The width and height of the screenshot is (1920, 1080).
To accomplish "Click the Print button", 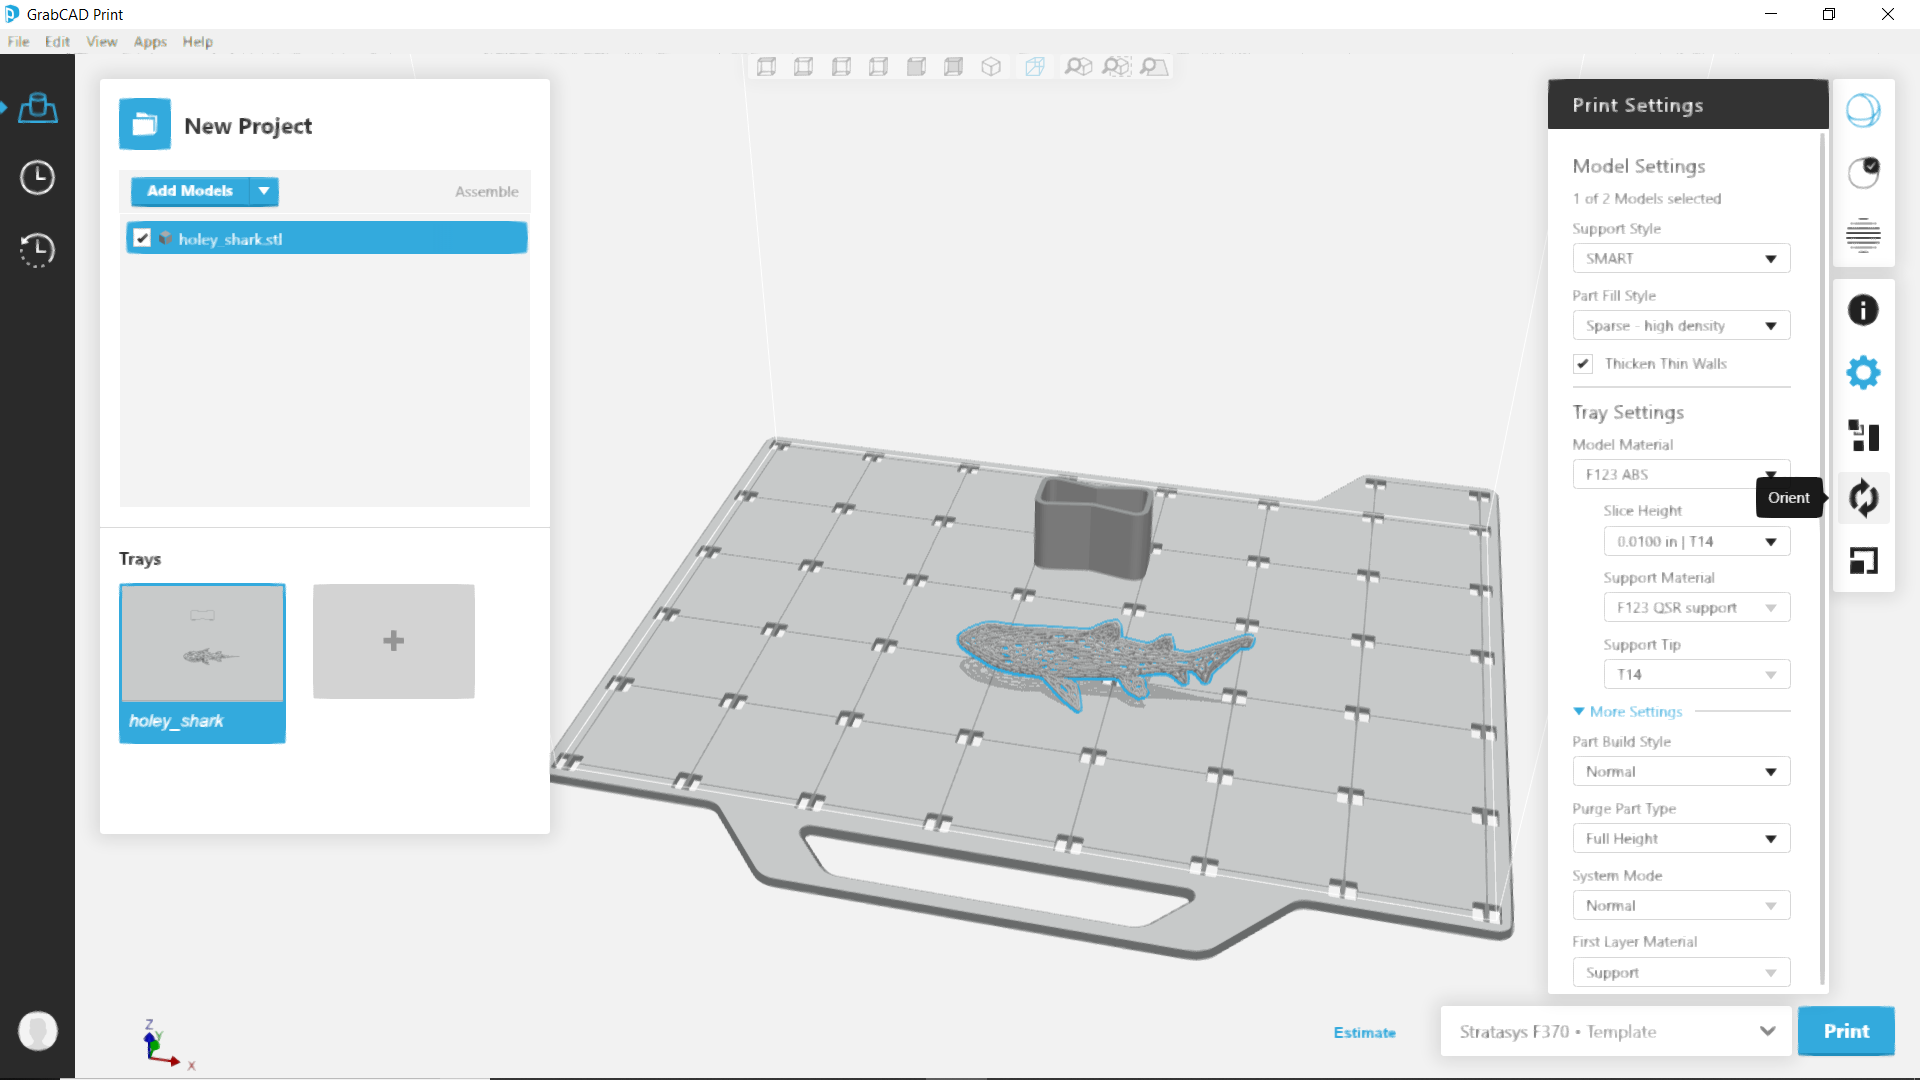I will (x=1846, y=1031).
